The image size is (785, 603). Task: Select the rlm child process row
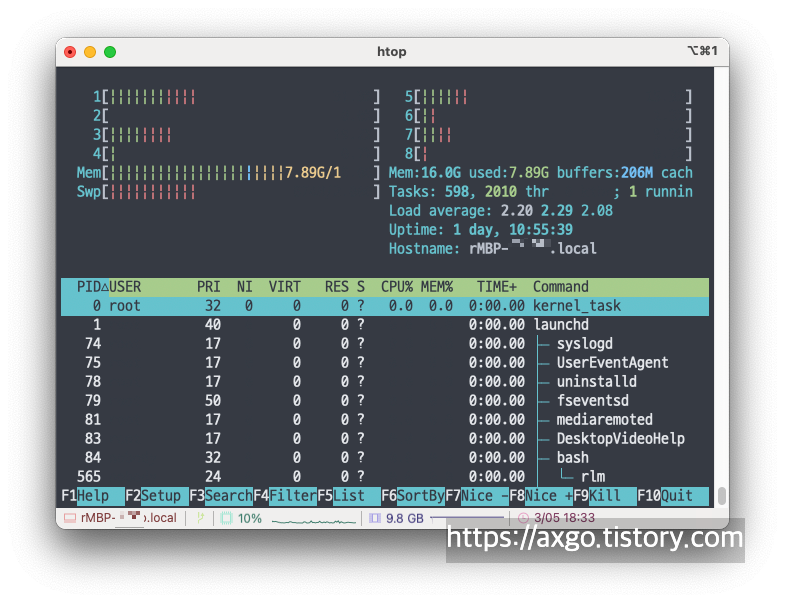click(x=384, y=477)
